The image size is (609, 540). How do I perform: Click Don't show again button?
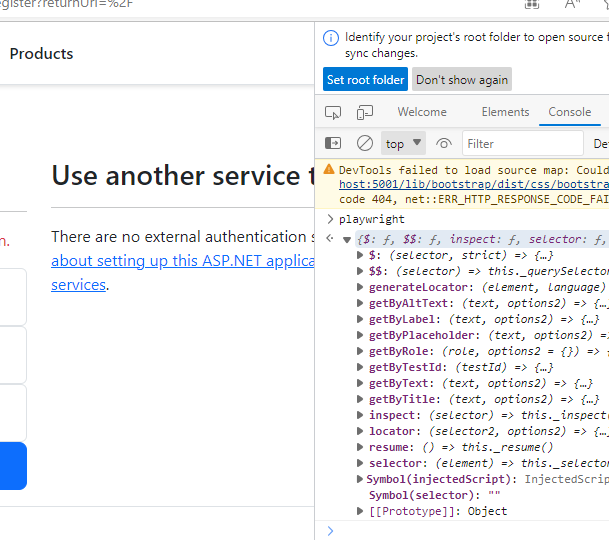tap(462, 79)
